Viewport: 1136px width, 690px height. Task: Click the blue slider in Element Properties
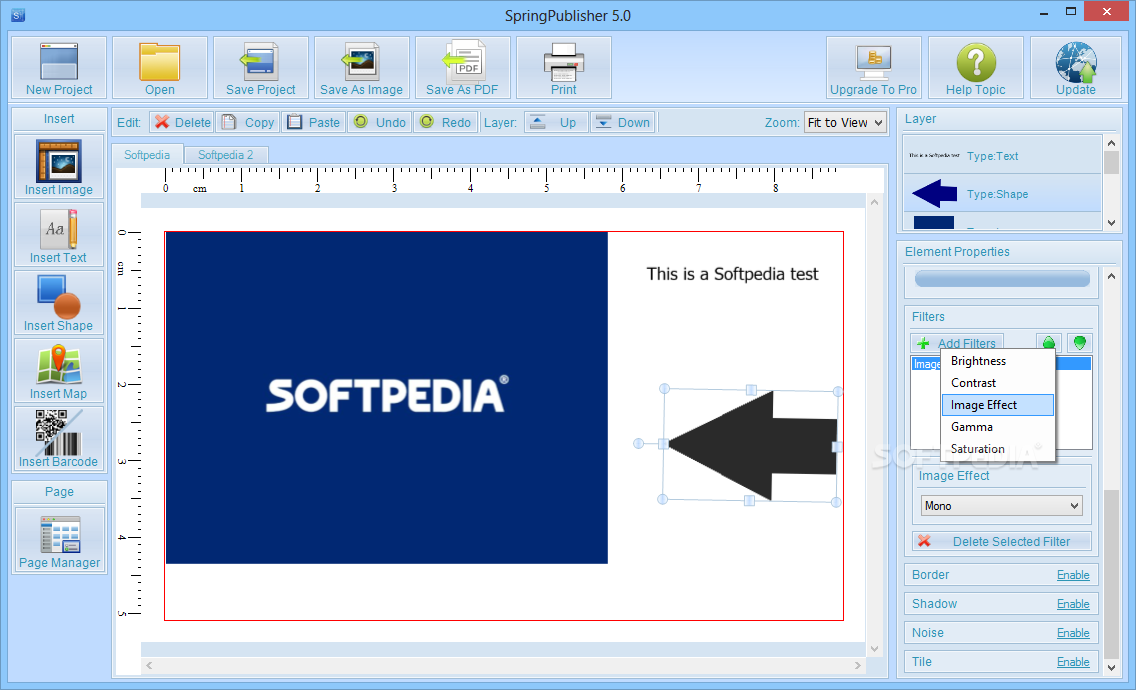pyautogui.click(x=1002, y=279)
